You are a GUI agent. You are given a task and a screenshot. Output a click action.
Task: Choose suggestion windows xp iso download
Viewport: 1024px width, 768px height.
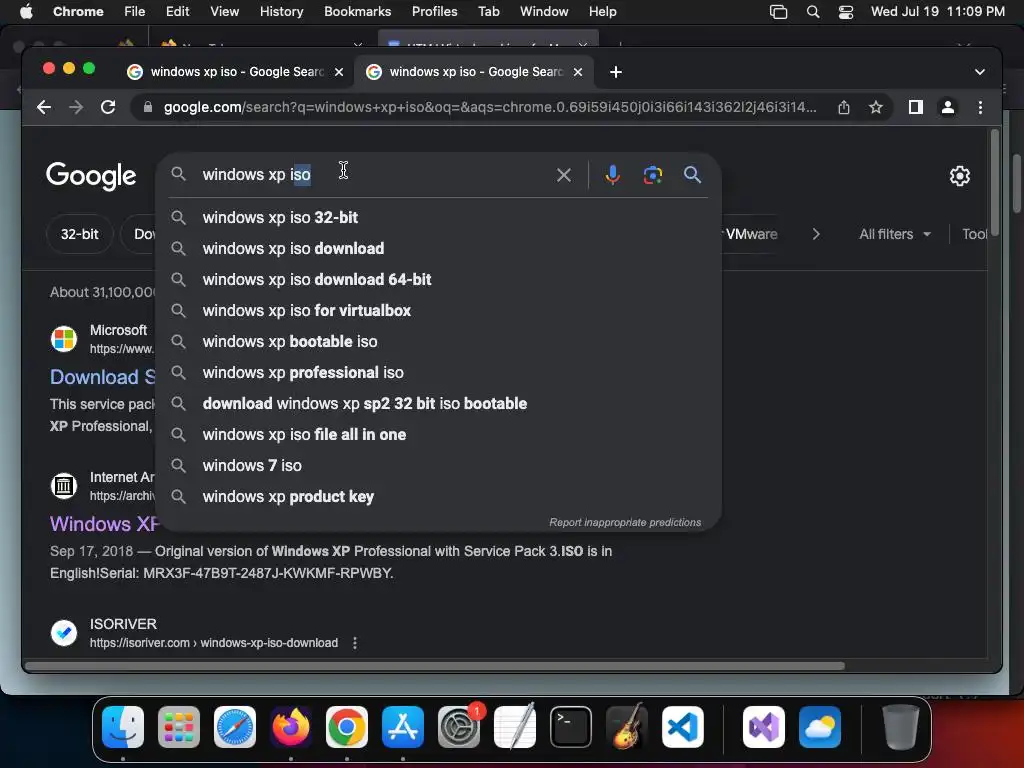coord(438,249)
